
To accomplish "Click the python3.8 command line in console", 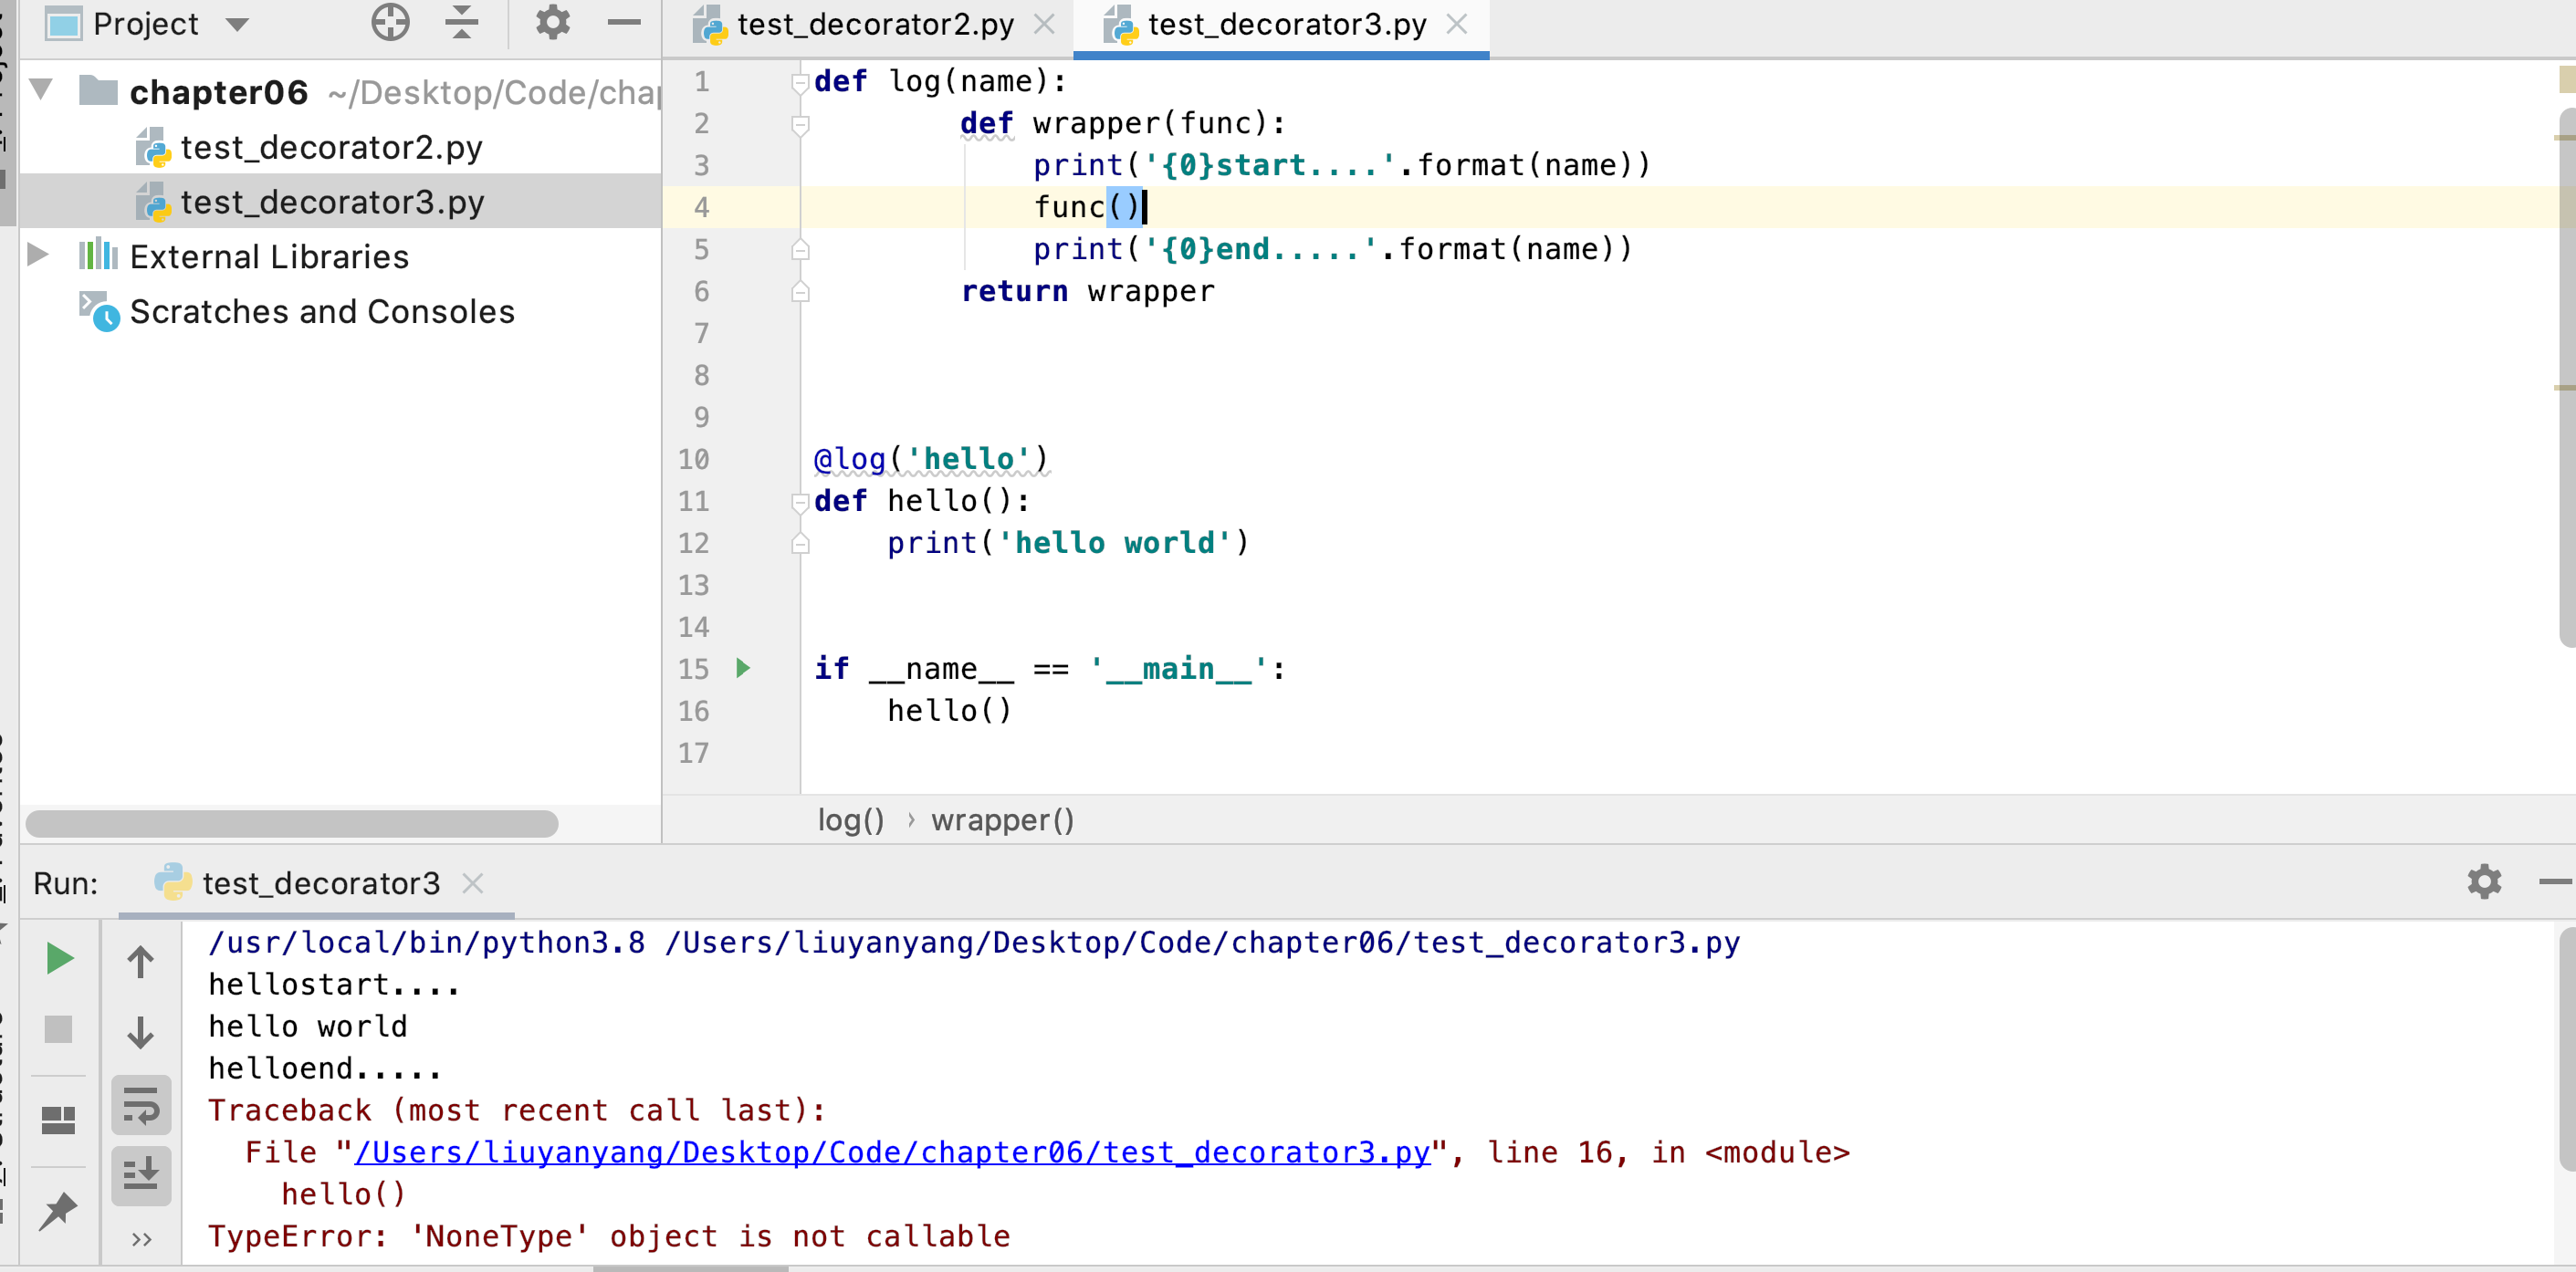I will [x=973, y=942].
